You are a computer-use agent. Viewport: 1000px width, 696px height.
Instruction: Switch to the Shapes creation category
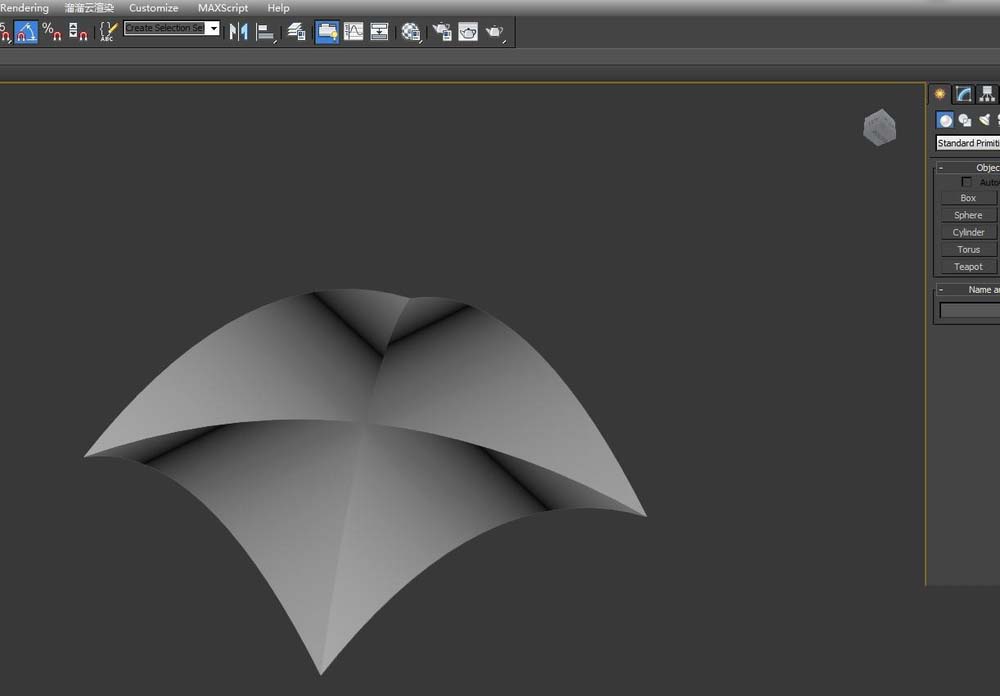964,119
